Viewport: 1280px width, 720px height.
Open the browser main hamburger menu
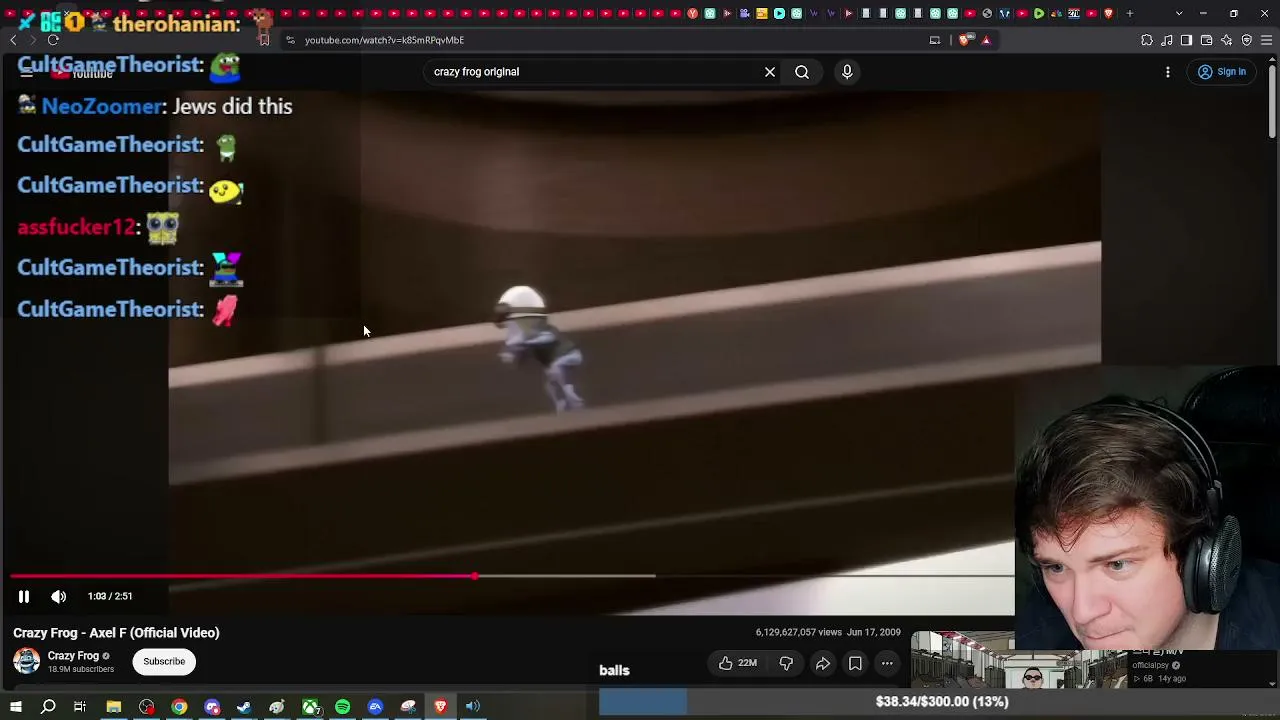[1267, 40]
